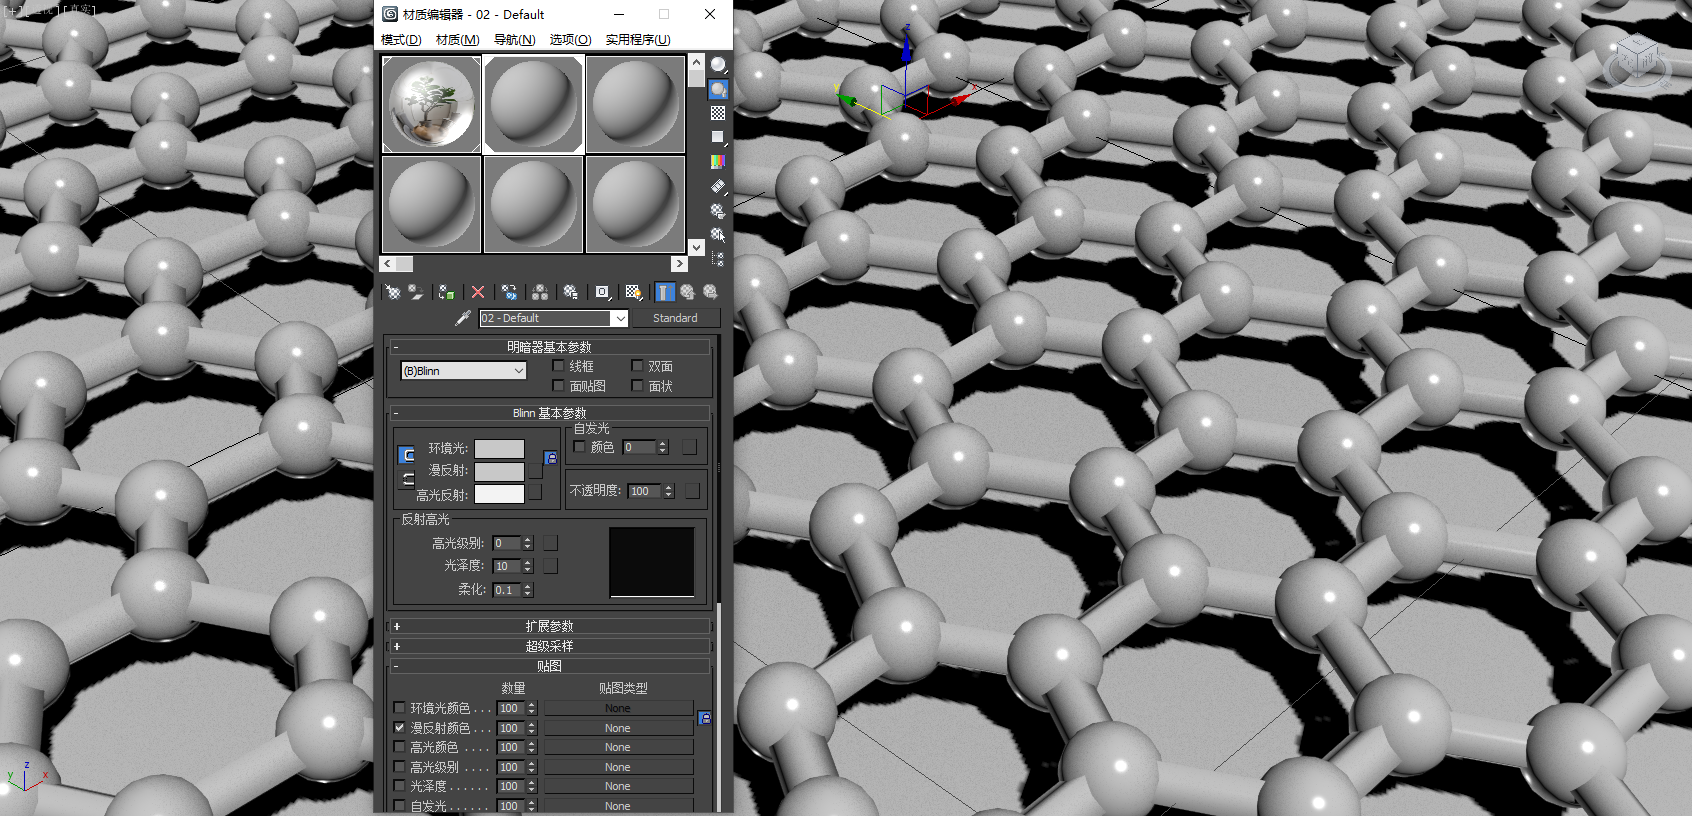The width and height of the screenshot is (1692, 816).
Task: Click the small map button beside 漫反射 swatch
Action: point(535,471)
